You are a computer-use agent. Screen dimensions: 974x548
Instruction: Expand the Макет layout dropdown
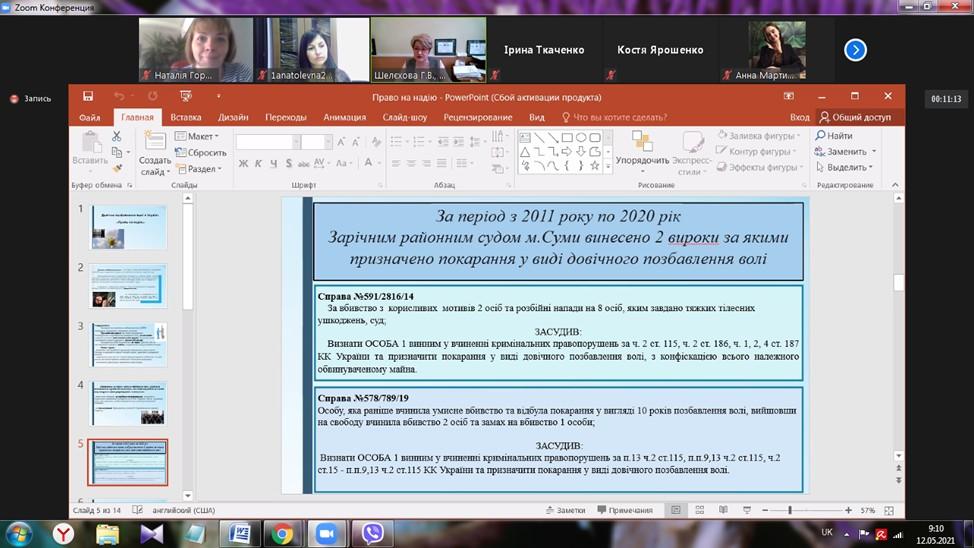pyautogui.click(x=198, y=136)
